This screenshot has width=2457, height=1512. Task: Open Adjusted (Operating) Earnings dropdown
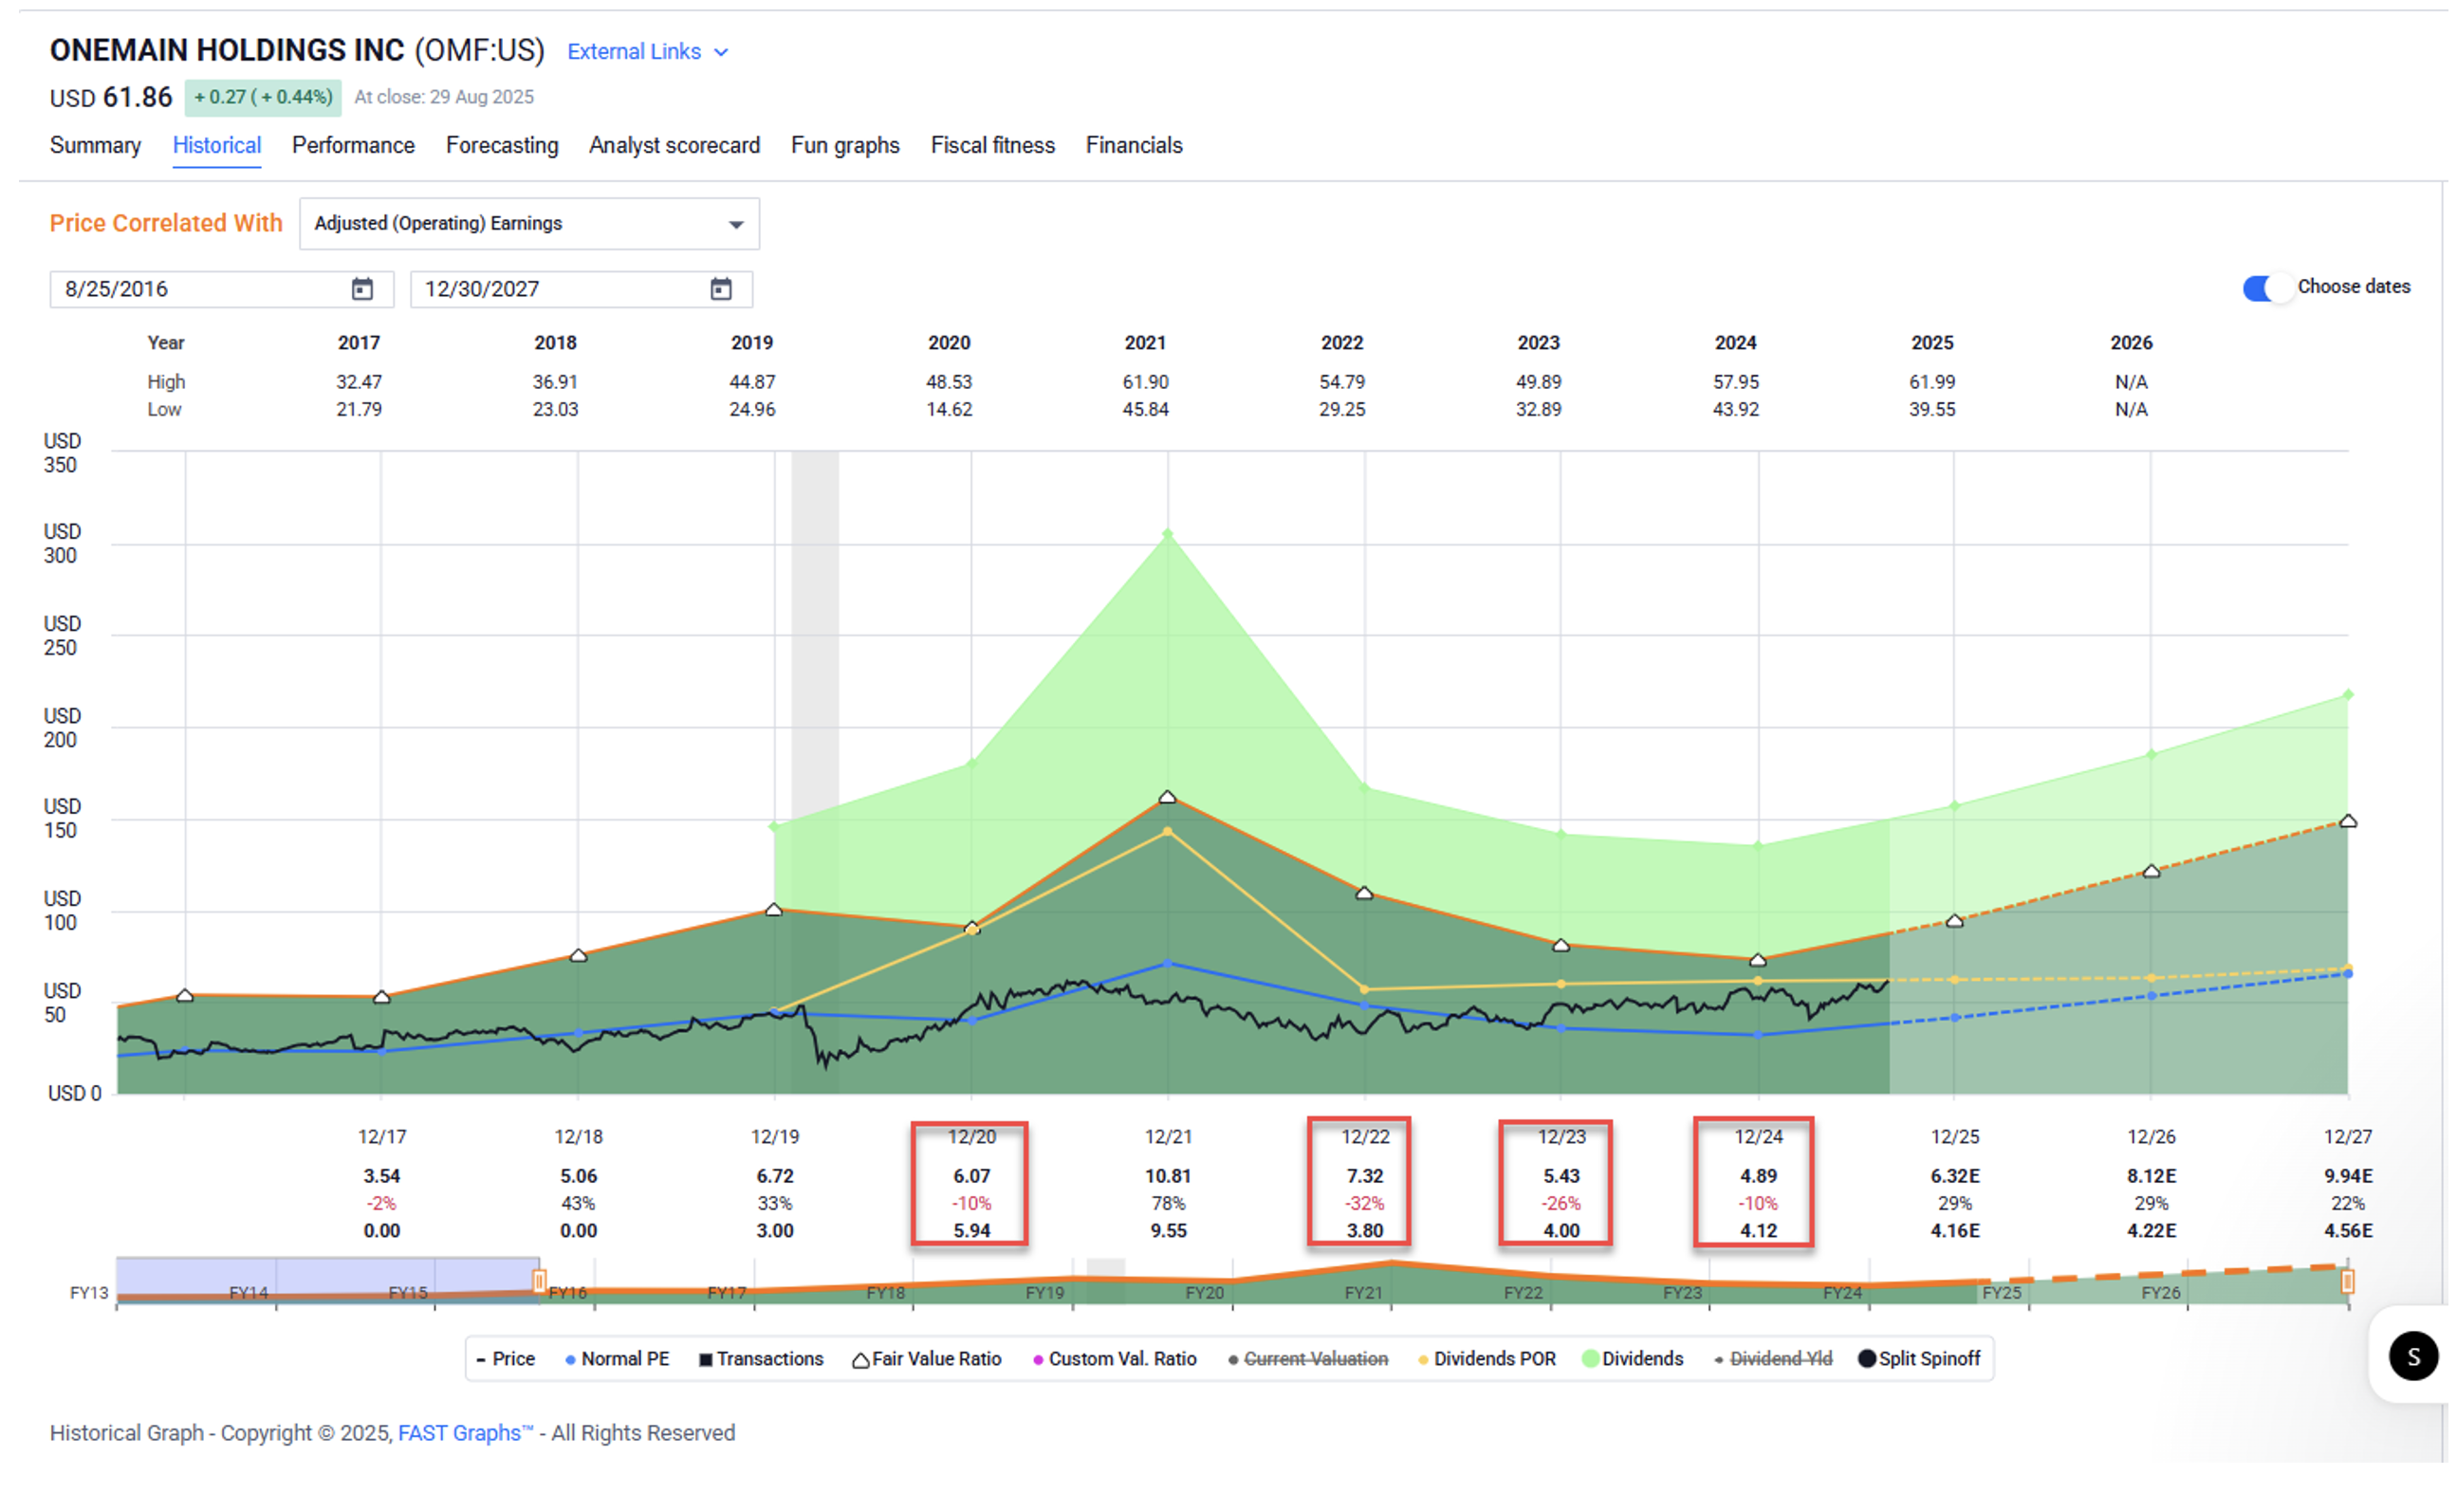point(529,223)
